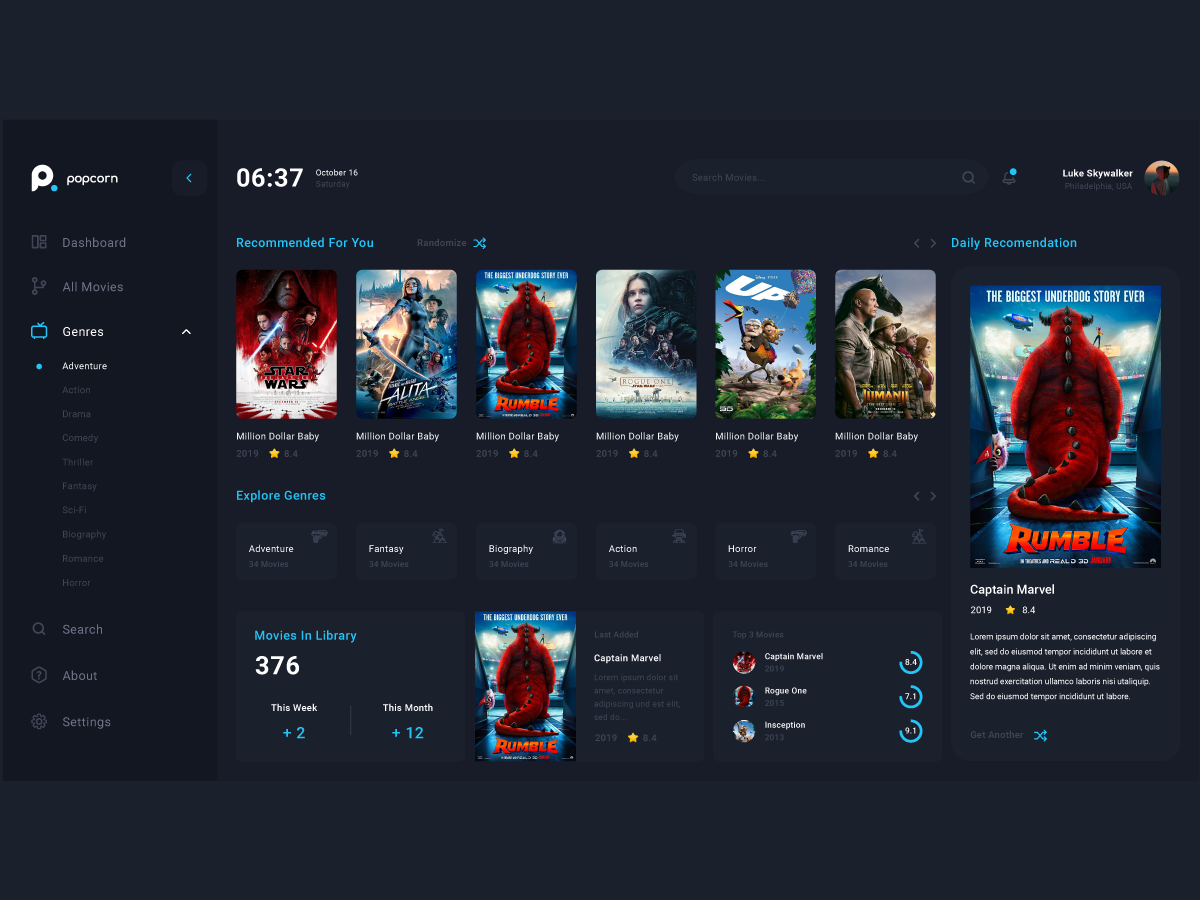Click the Search magnifier icon in sidebar

point(39,629)
